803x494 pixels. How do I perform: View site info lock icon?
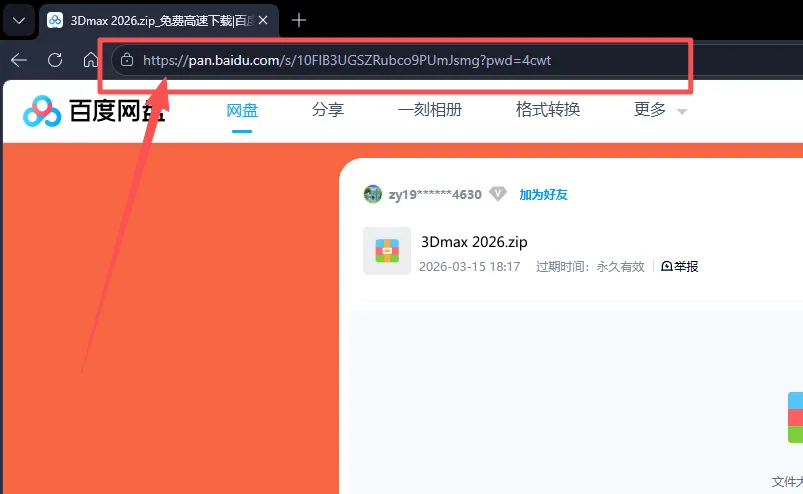pyautogui.click(x=126, y=60)
